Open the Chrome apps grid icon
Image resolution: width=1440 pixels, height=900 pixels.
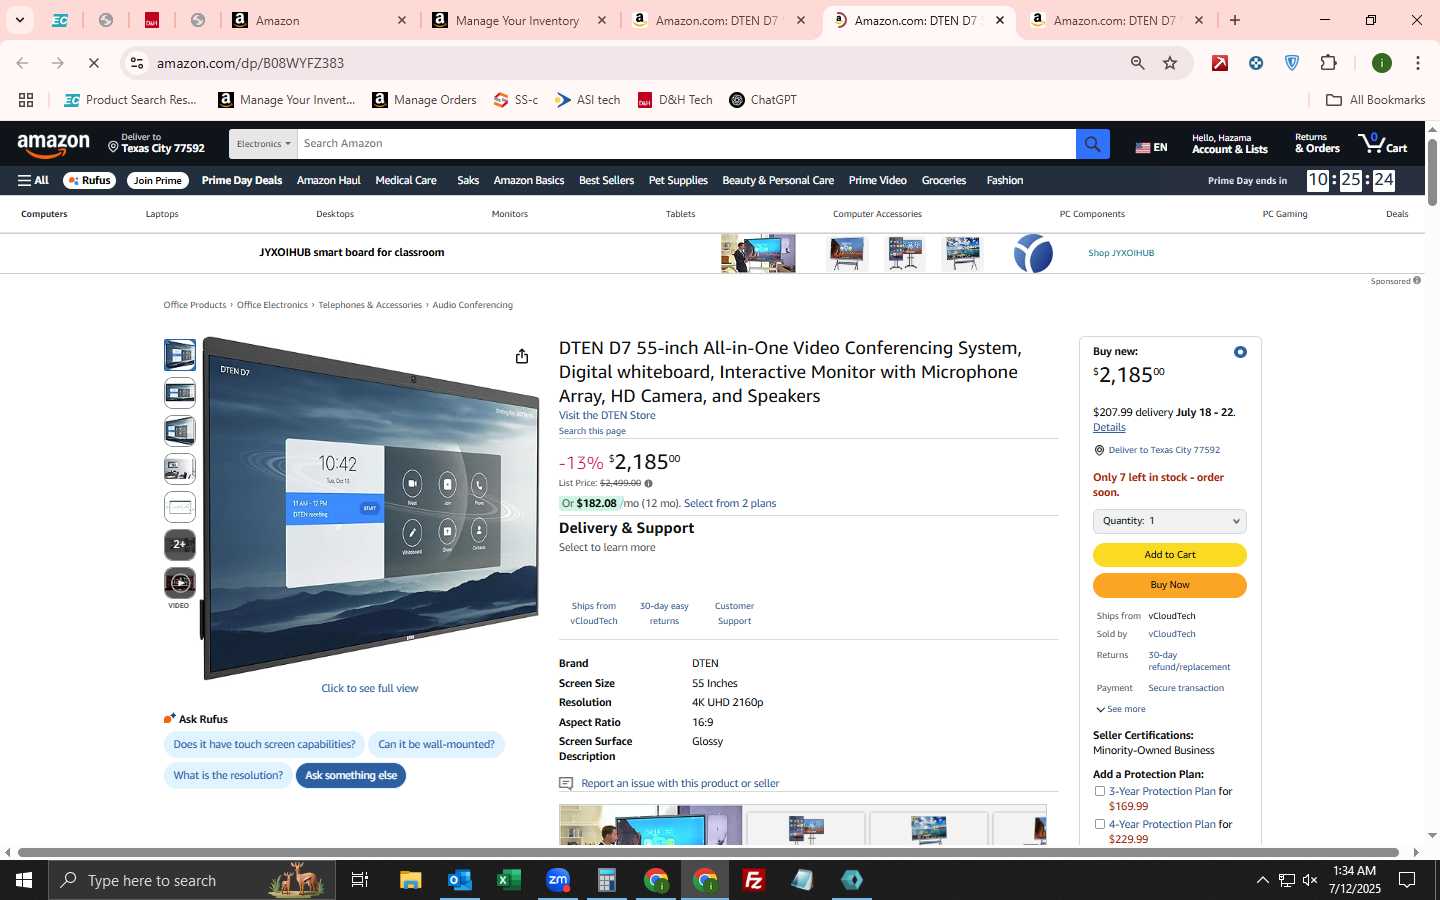click(26, 100)
